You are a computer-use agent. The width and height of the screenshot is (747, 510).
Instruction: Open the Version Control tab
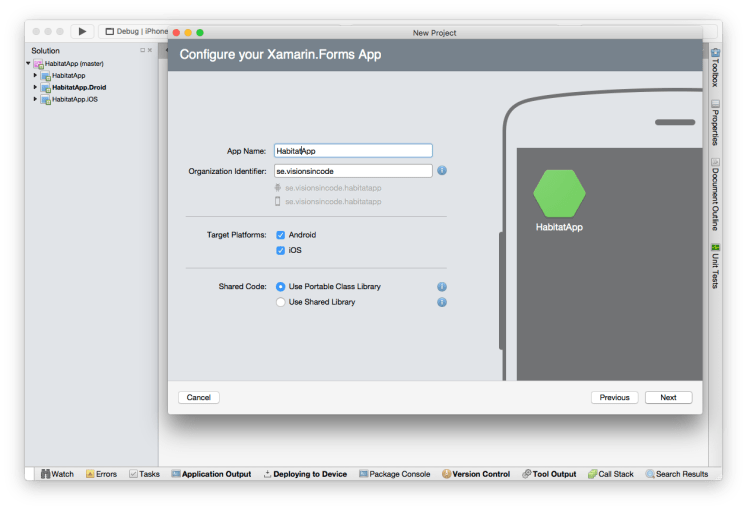click(476, 474)
